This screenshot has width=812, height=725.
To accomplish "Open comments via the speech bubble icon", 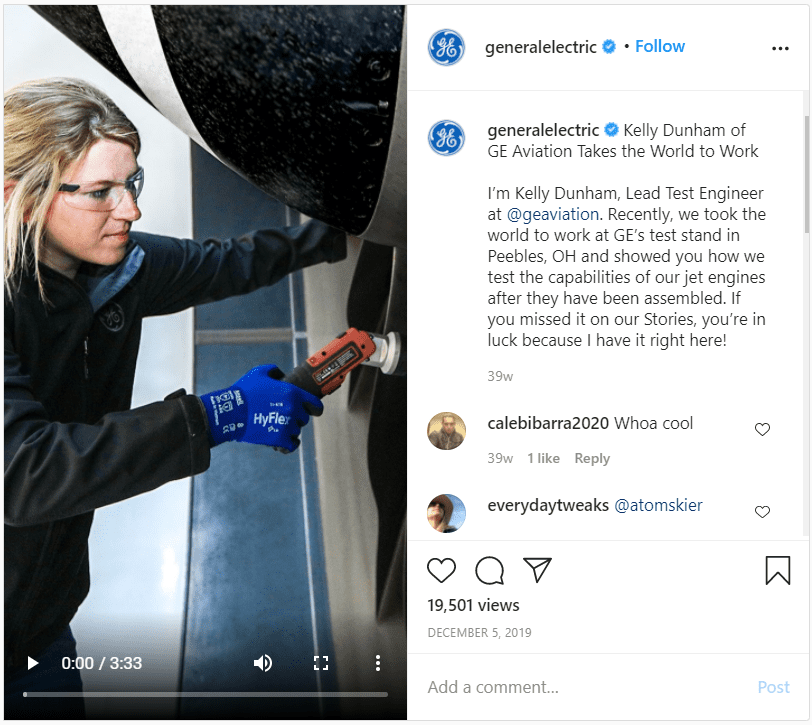I will click(489, 570).
